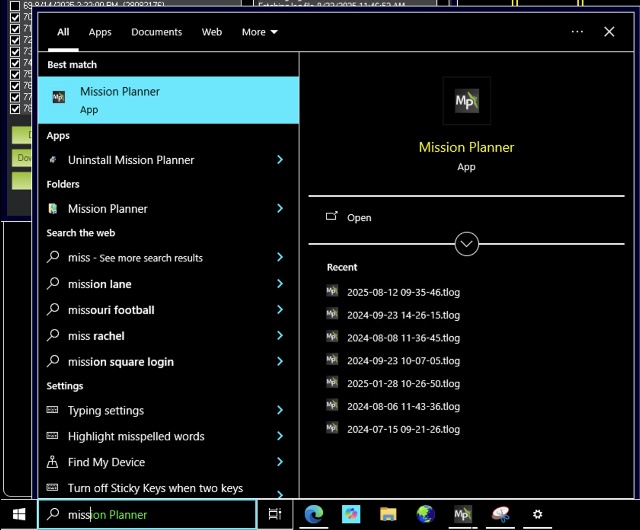This screenshot has width=640, height=530.
Task: Open Mission Planner from taskbar
Action: click(x=463, y=514)
